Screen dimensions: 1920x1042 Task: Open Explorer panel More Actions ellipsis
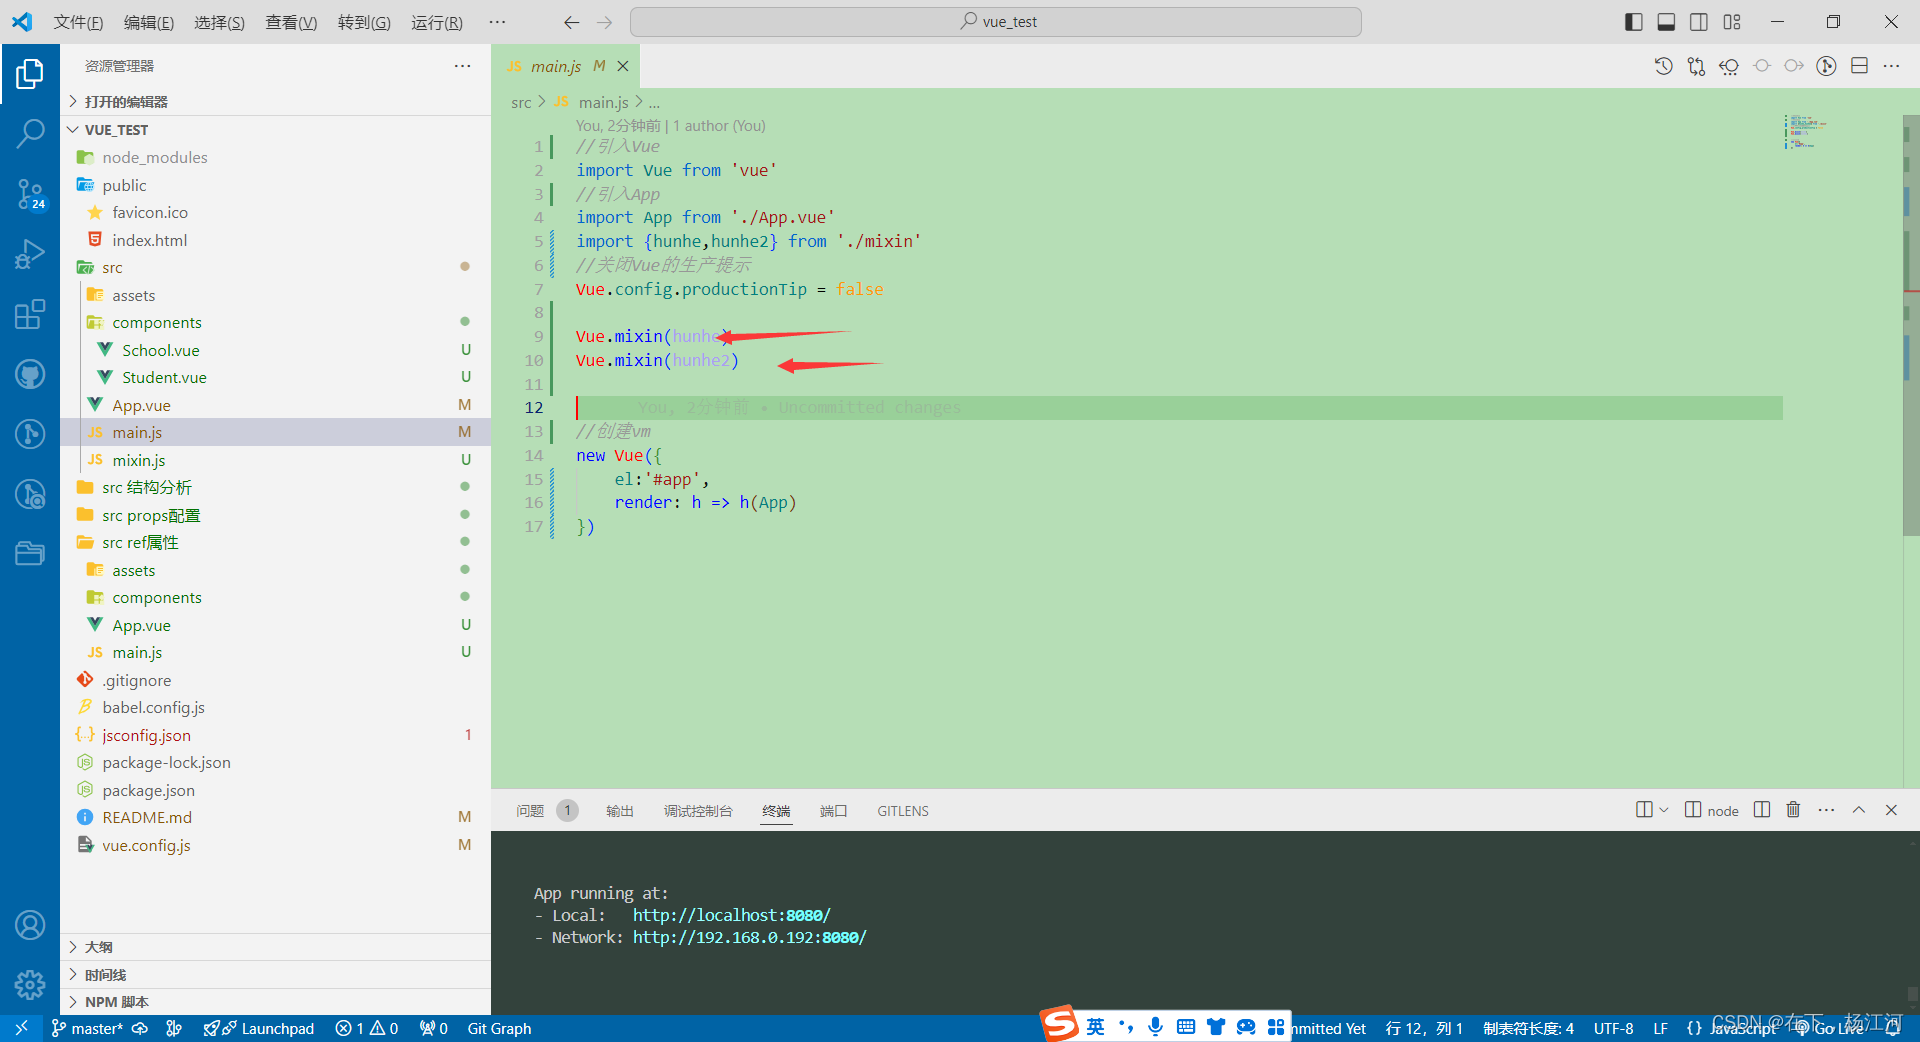pos(462,66)
